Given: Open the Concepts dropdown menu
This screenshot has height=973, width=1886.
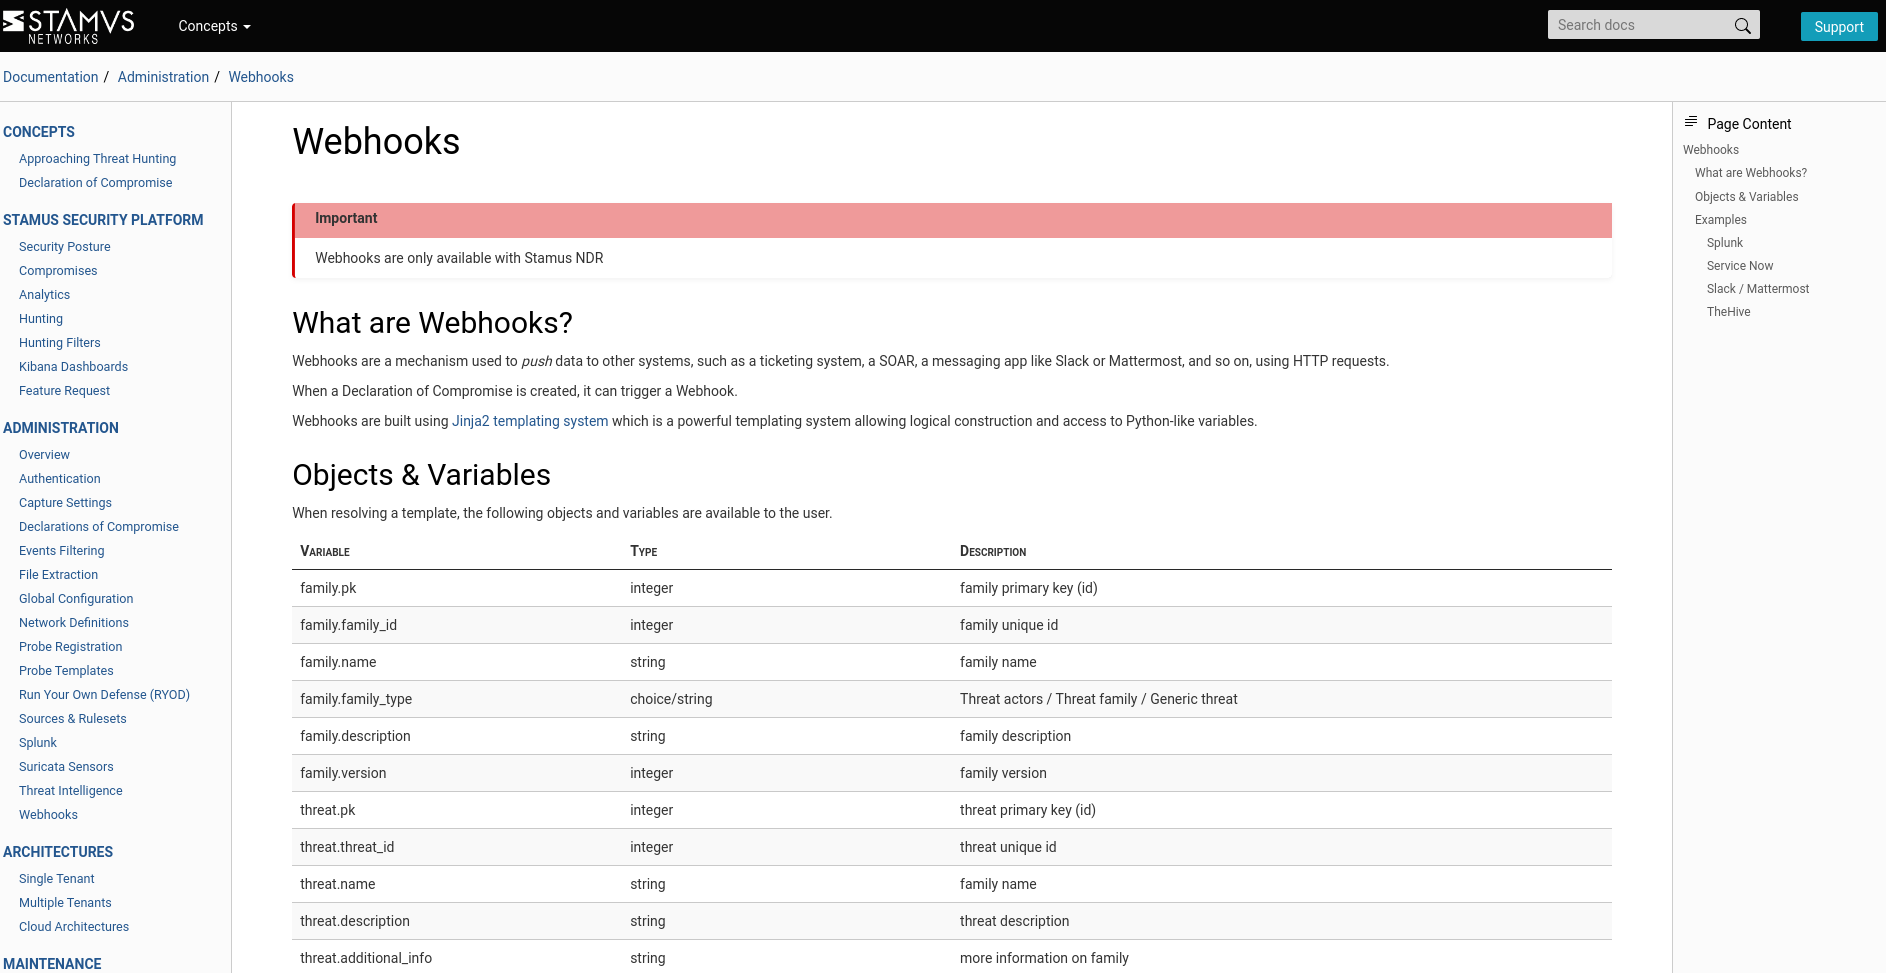Looking at the screenshot, I should tap(214, 26).
